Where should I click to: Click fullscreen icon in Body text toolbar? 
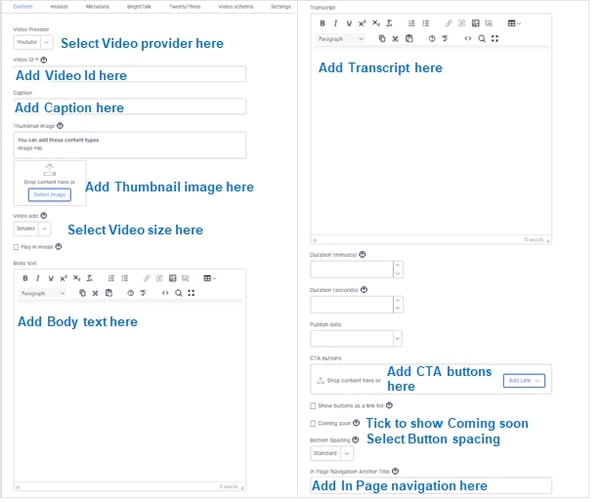[x=190, y=293]
